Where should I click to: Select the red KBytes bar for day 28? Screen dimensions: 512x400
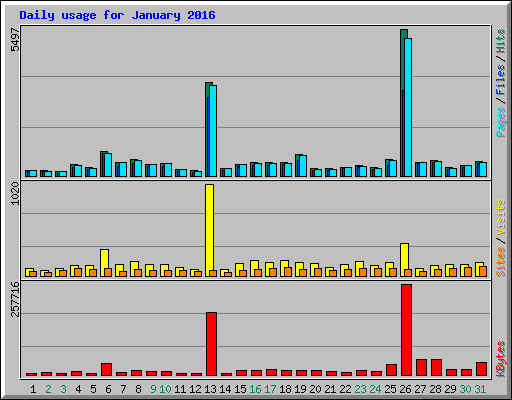[436, 368]
